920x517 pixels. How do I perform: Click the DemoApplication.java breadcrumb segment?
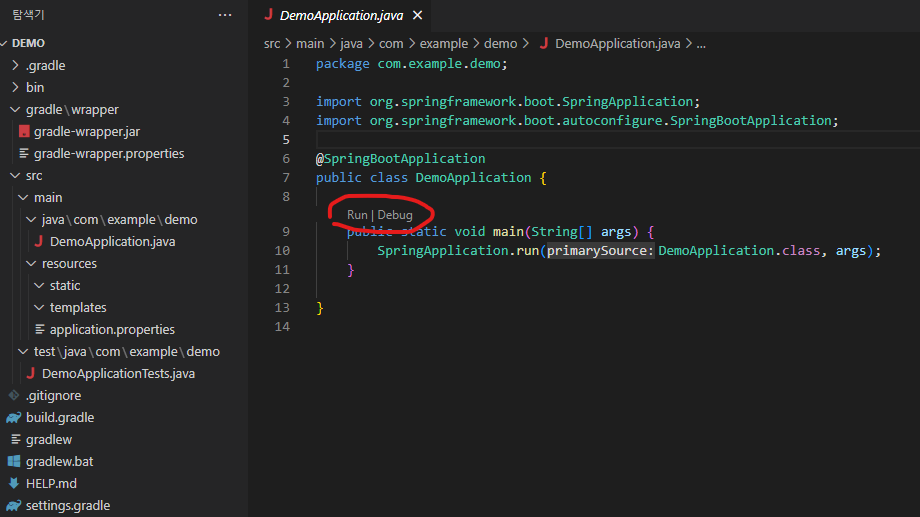click(x=617, y=43)
